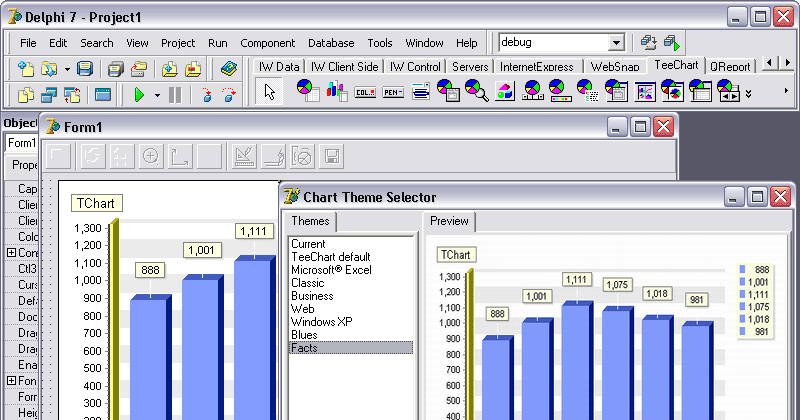
Task: Click the floppy save icon in Form1 toolbar
Action: [x=331, y=155]
